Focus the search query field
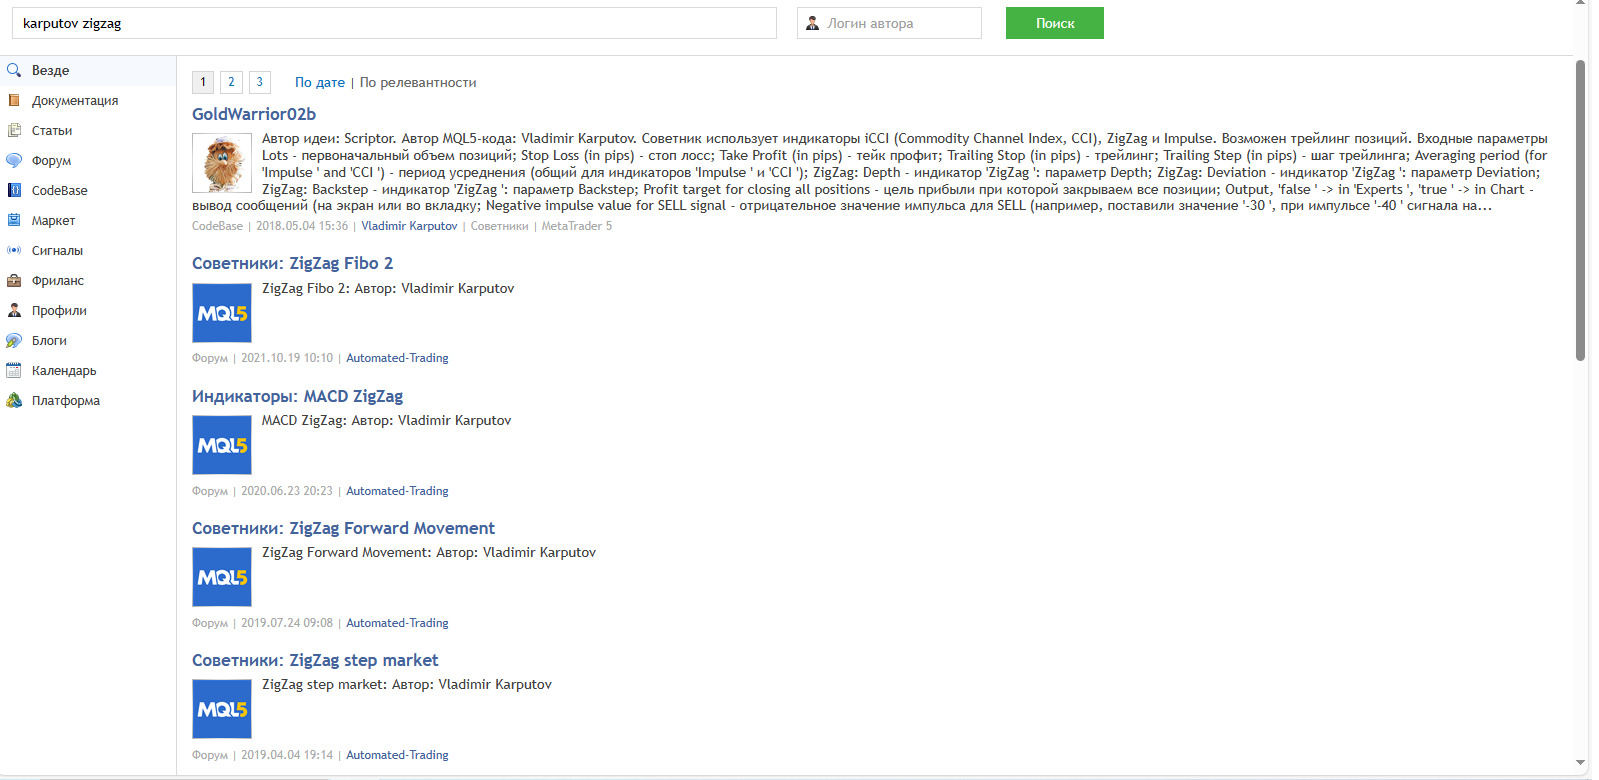 coord(394,23)
